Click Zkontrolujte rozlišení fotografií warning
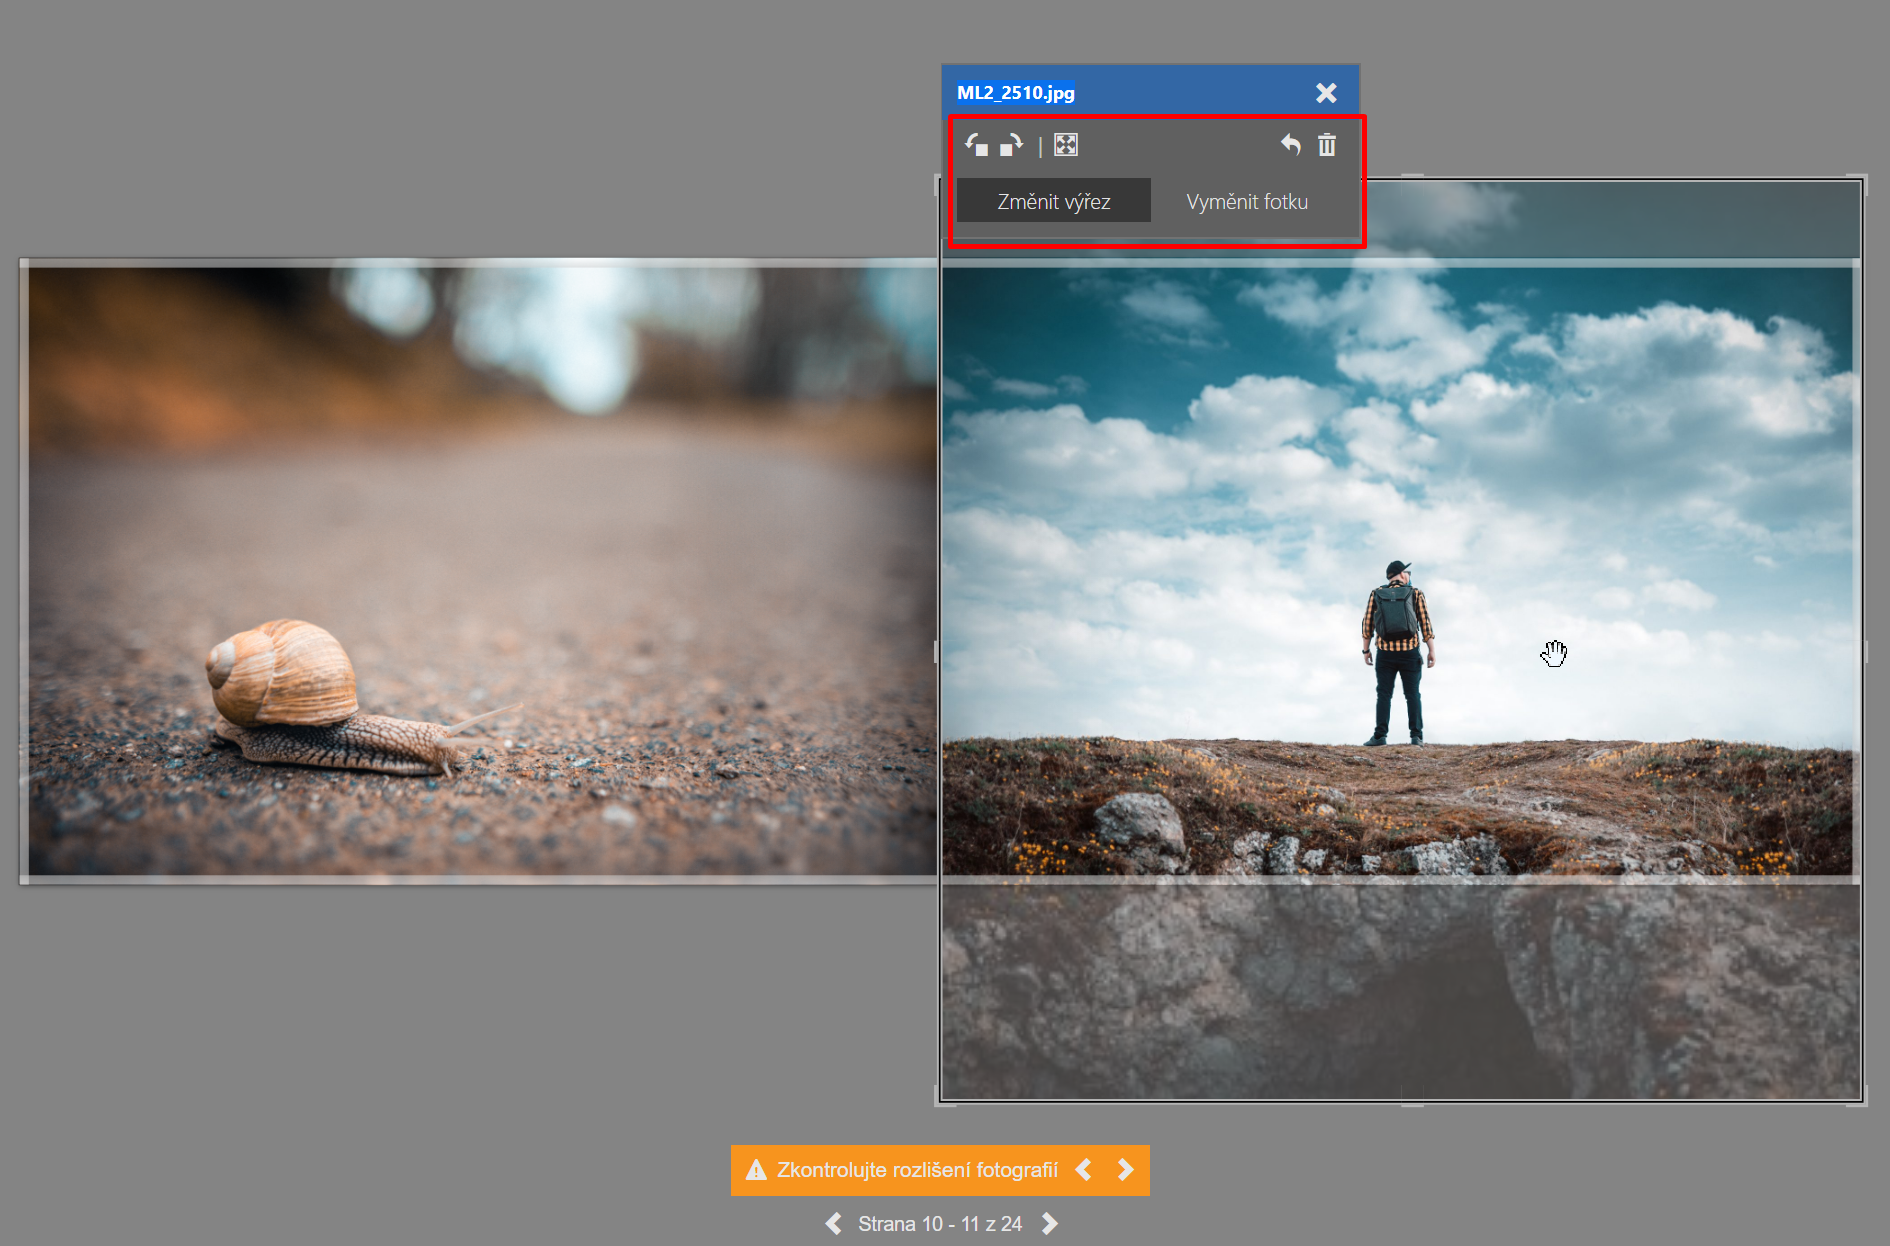 tap(917, 1170)
